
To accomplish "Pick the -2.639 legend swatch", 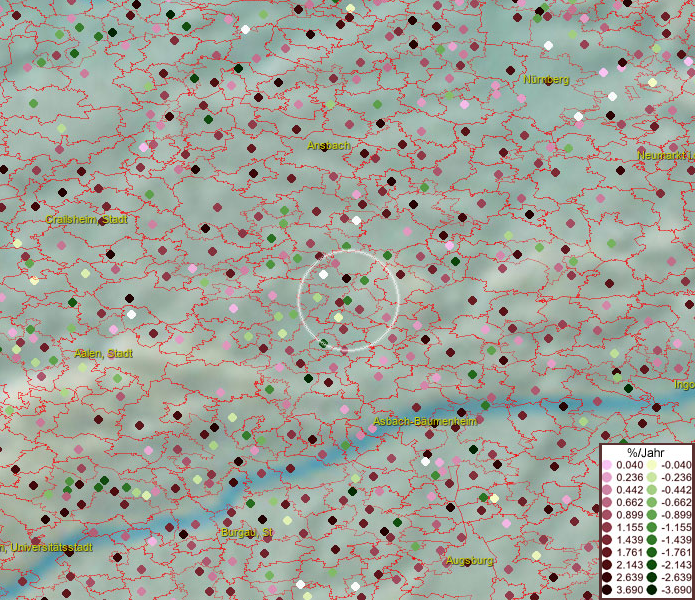I will coord(652,577).
